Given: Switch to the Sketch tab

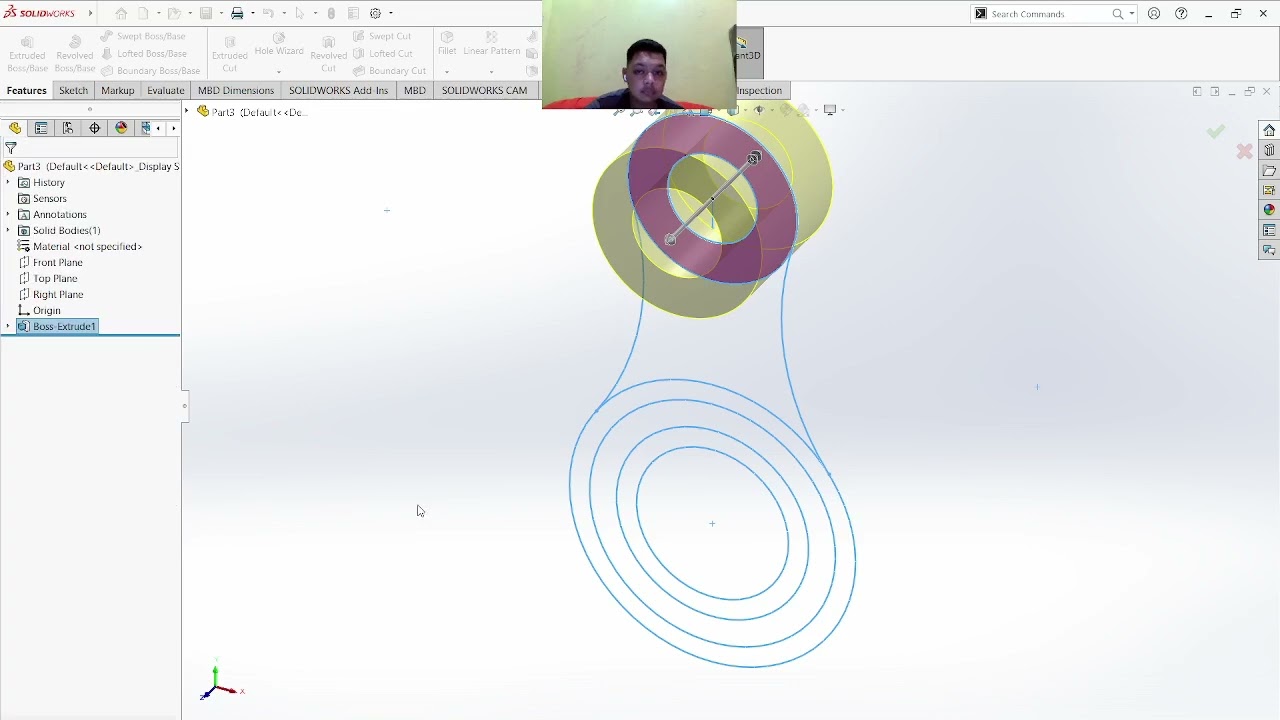Looking at the screenshot, I should (x=73, y=90).
